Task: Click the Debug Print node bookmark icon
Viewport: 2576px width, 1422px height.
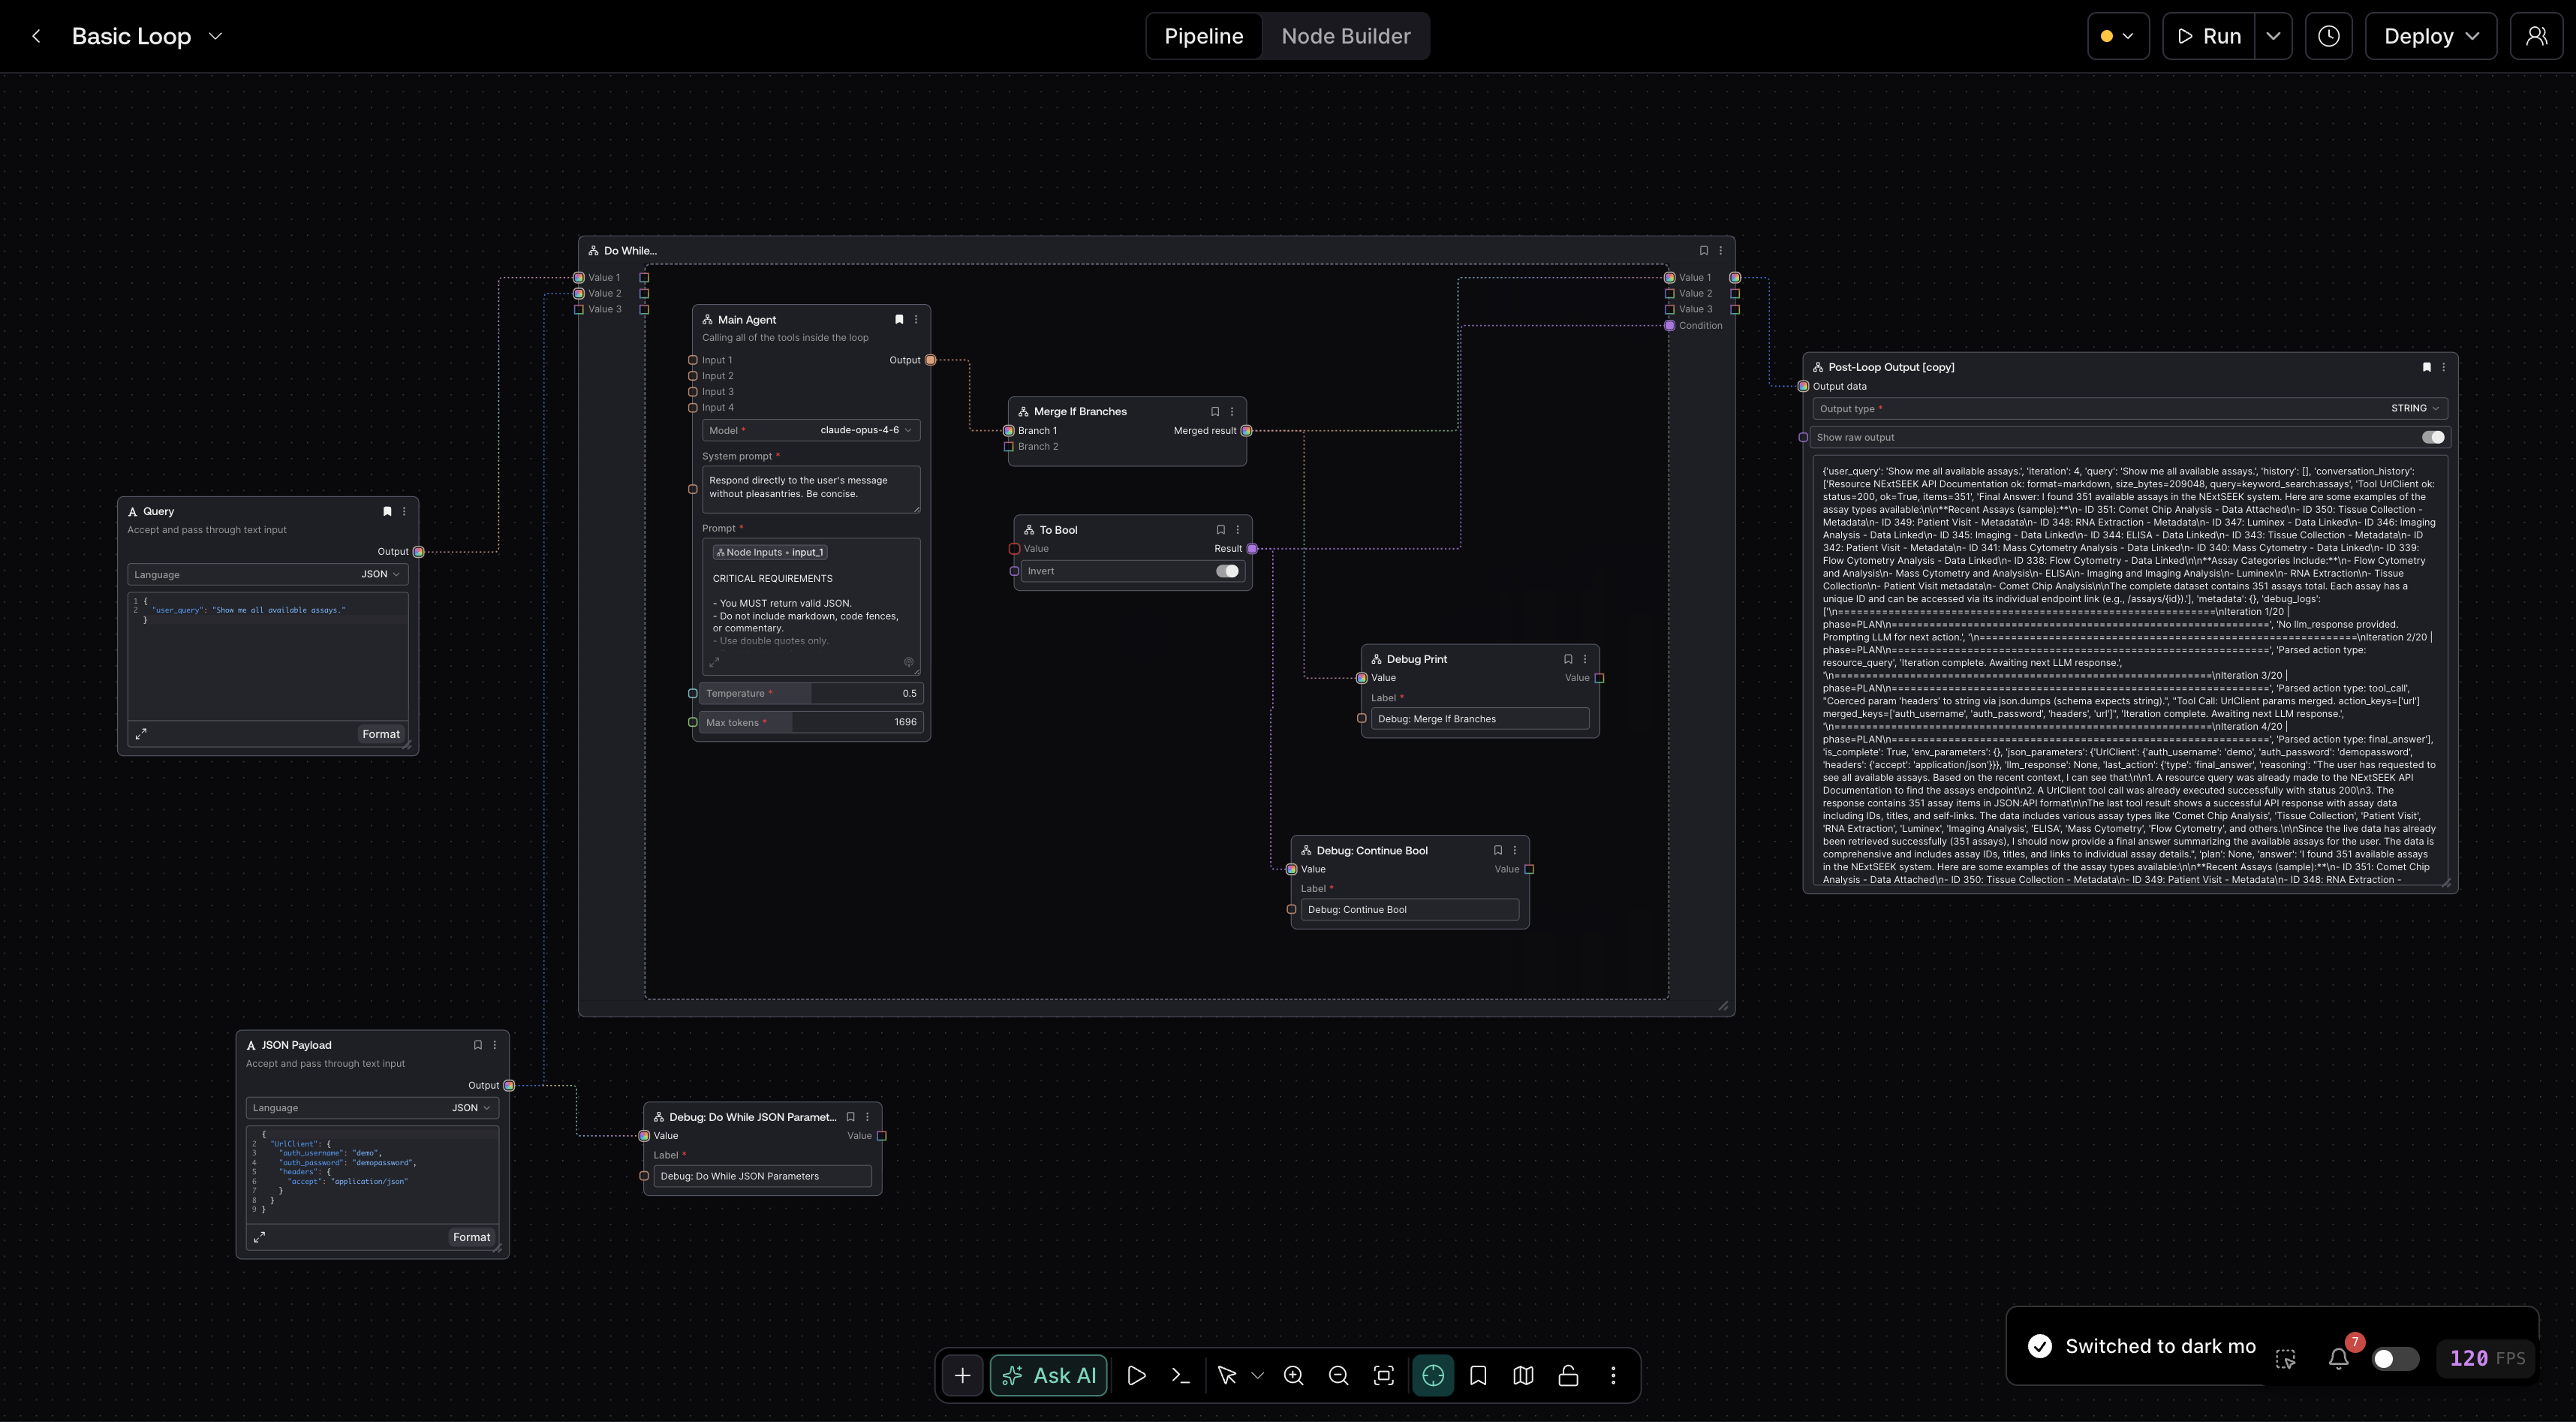Action: (x=1568, y=659)
